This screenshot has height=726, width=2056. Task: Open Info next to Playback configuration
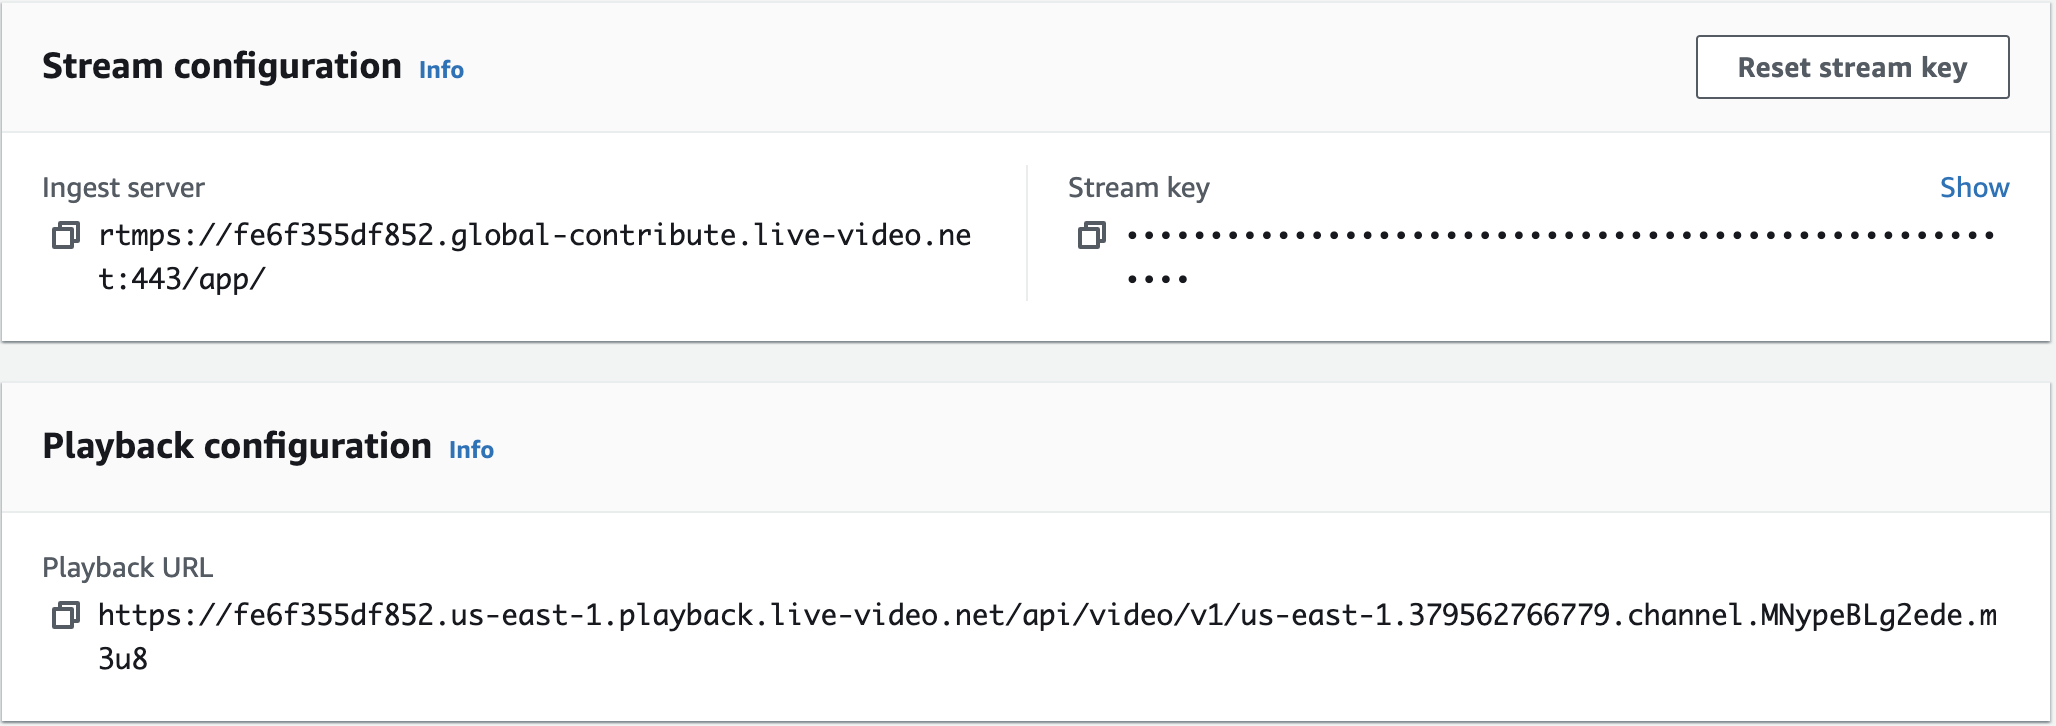coord(471,450)
